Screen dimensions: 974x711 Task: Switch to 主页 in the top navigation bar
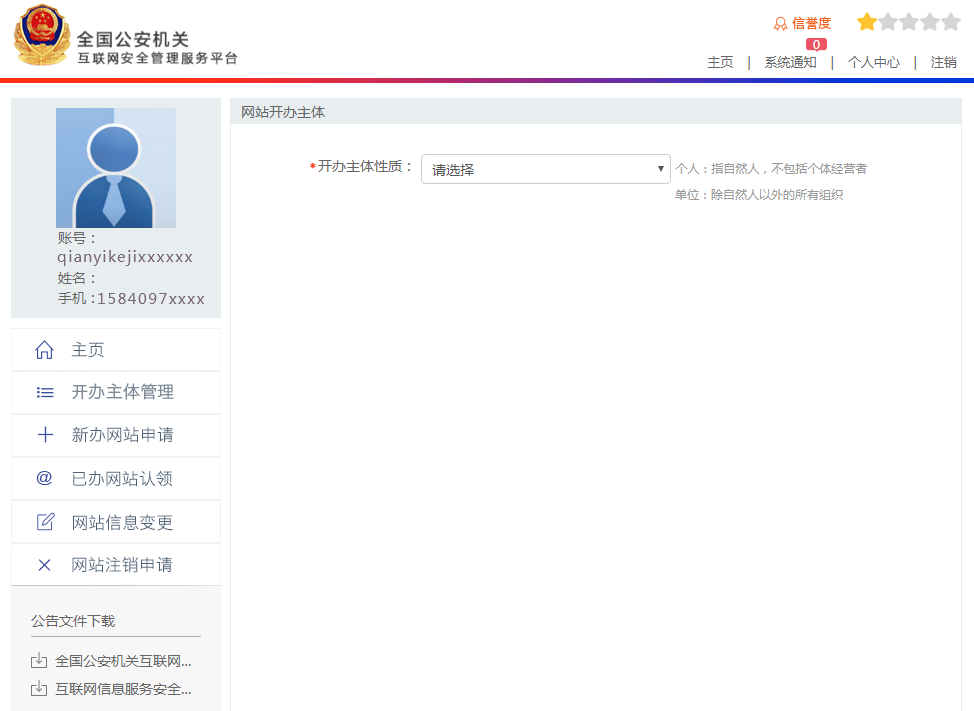click(719, 62)
